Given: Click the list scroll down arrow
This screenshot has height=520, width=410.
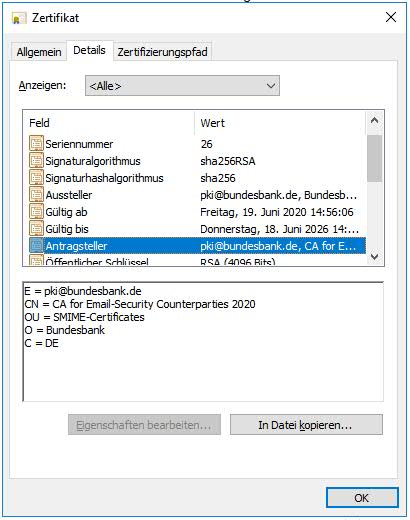Looking at the screenshot, I should (374, 257).
